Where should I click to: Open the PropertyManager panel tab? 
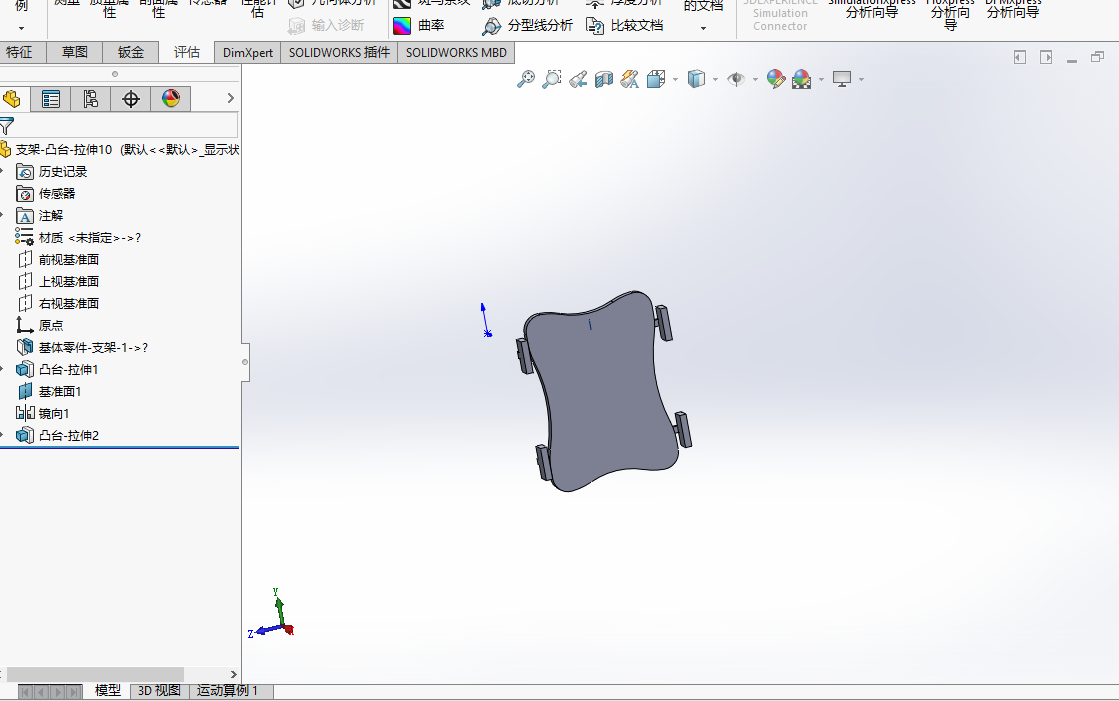click(x=50, y=98)
